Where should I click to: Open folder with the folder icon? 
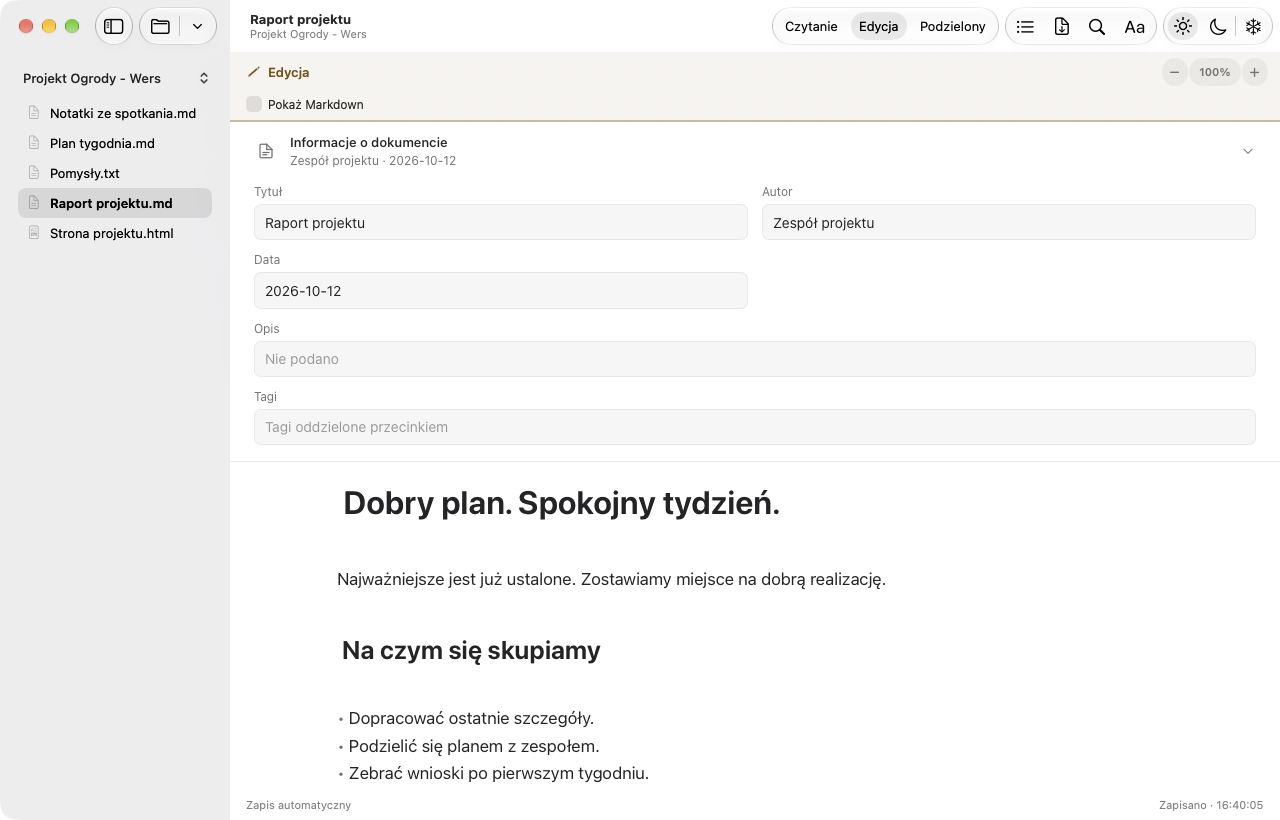(160, 27)
